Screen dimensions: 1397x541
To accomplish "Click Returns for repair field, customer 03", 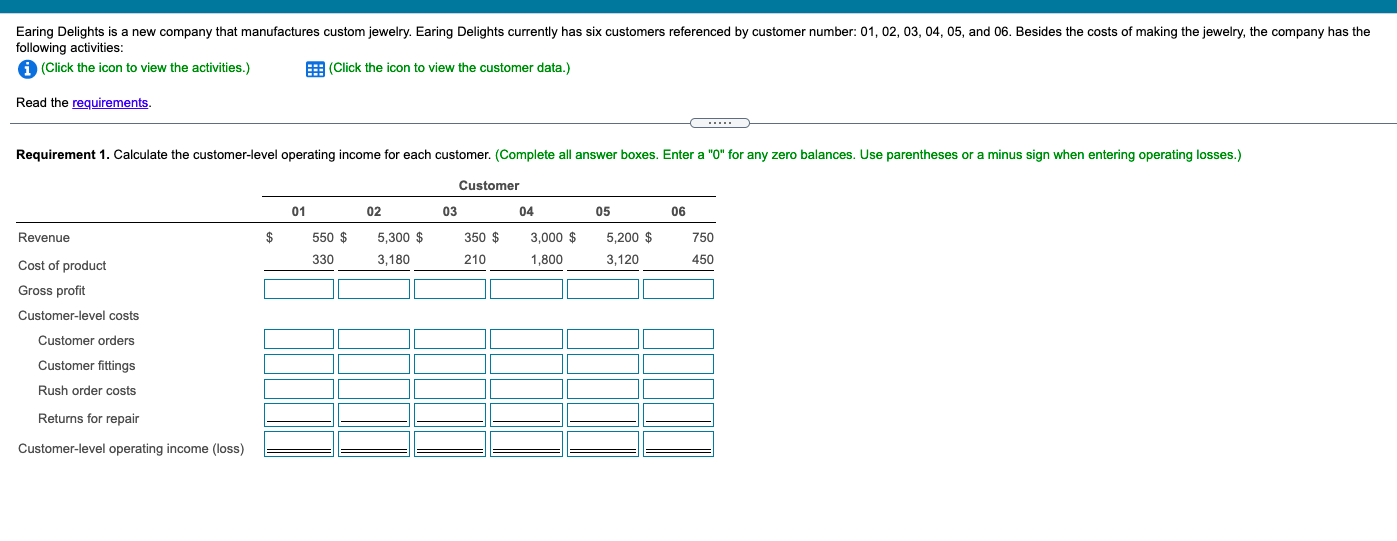I will [x=450, y=414].
